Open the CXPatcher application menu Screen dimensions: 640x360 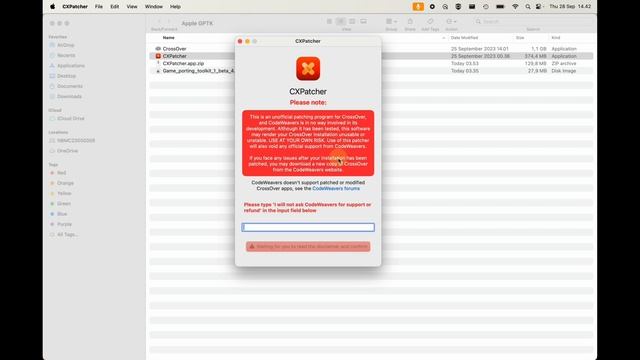pyautogui.click(x=75, y=7)
